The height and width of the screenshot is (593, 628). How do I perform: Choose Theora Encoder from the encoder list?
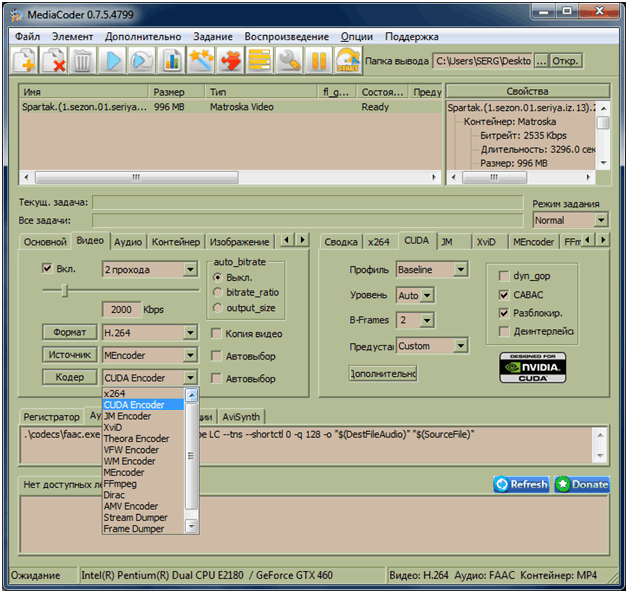(136, 439)
